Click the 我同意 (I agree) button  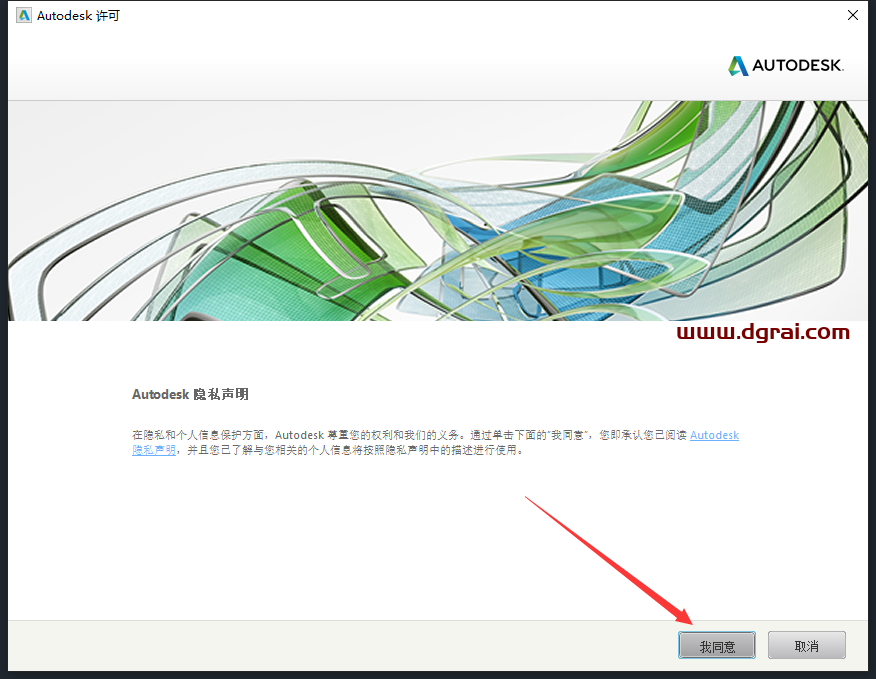(x=717, y=645)
